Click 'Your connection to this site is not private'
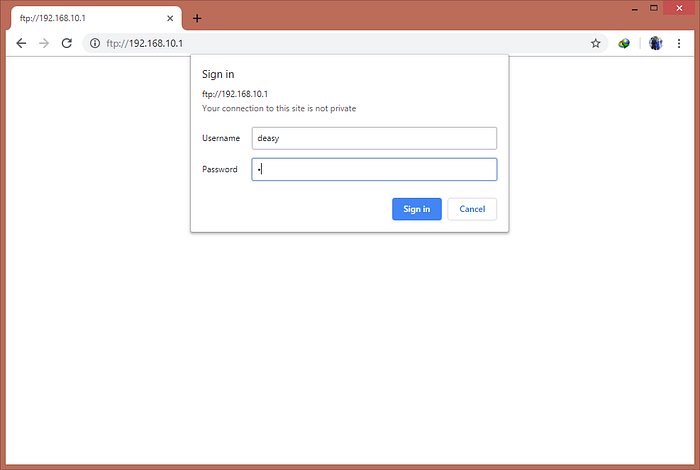This screenshot has width=700, height=470. pyautogui.click(x=279, y=108)
